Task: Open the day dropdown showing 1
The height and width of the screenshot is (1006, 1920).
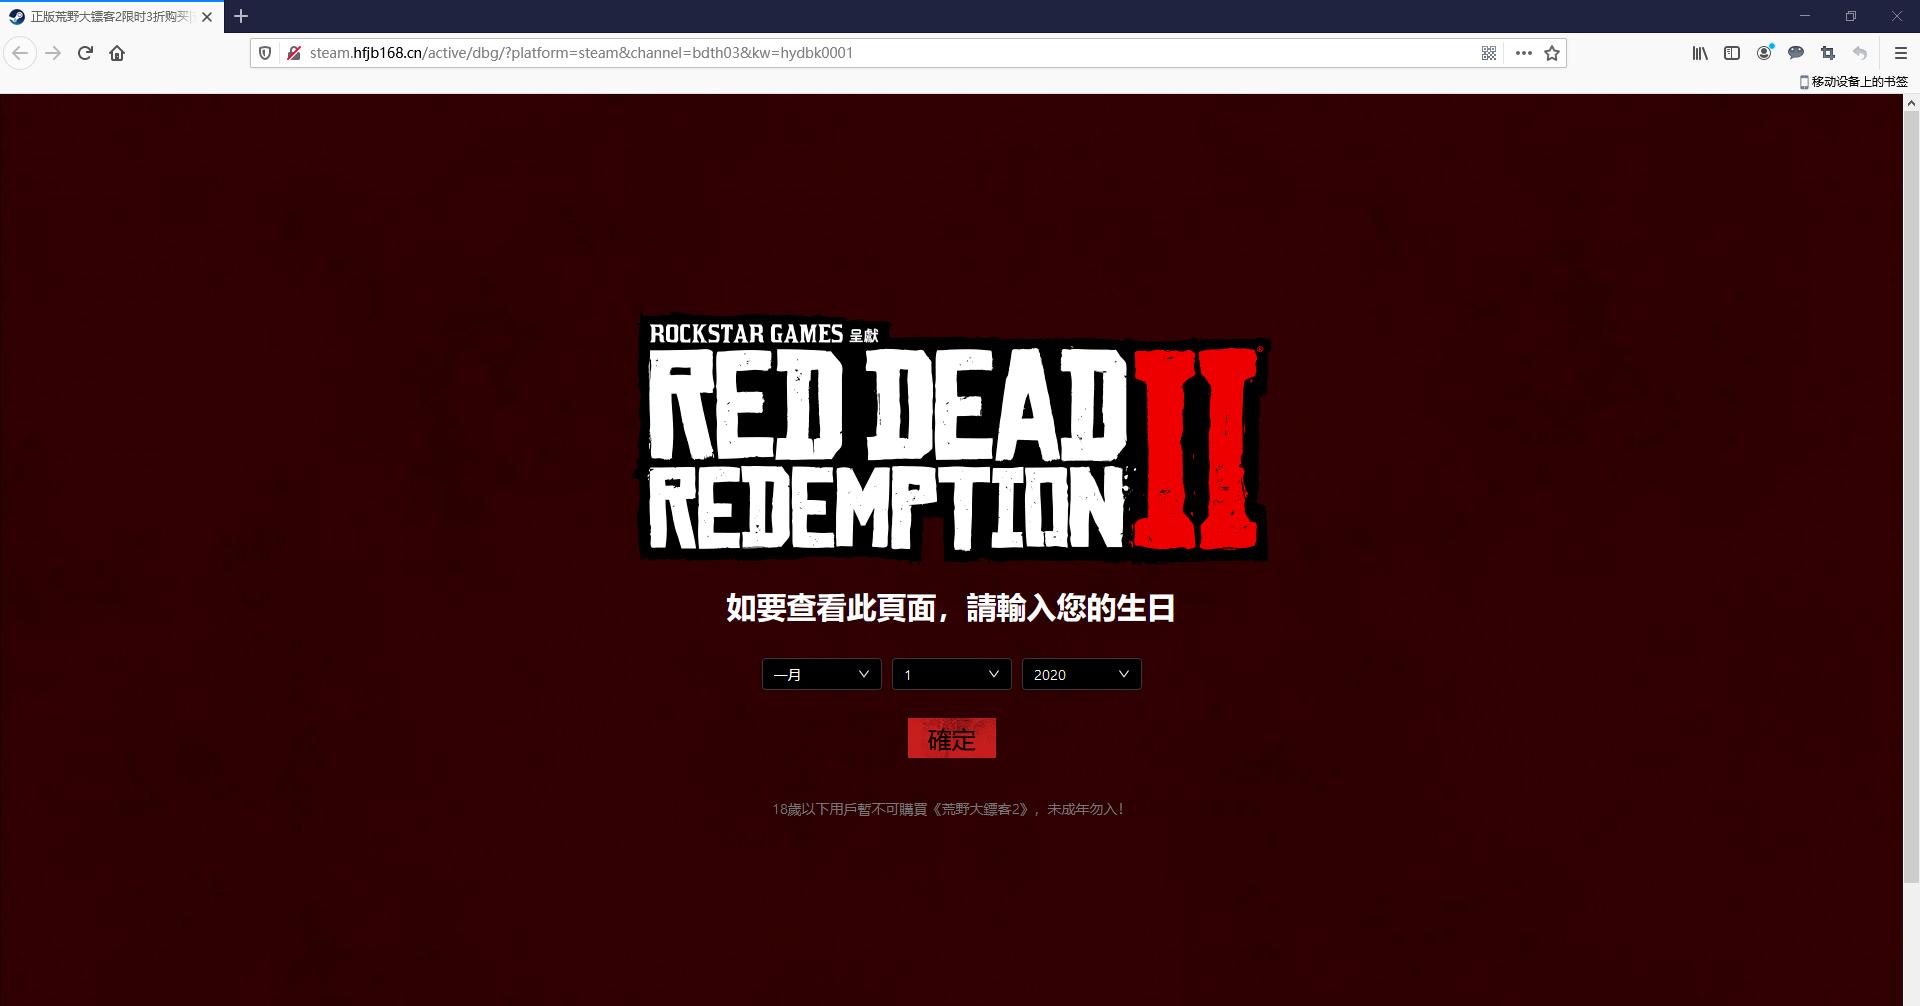Action: [x=951, y=674]
